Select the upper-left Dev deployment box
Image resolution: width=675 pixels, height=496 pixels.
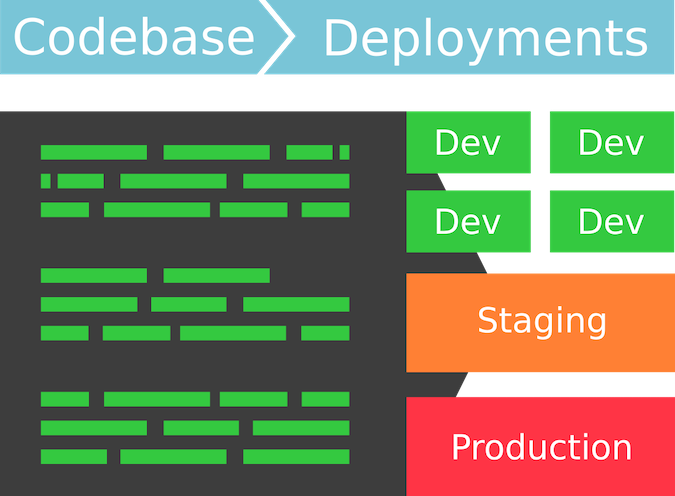tap(467, 142)
